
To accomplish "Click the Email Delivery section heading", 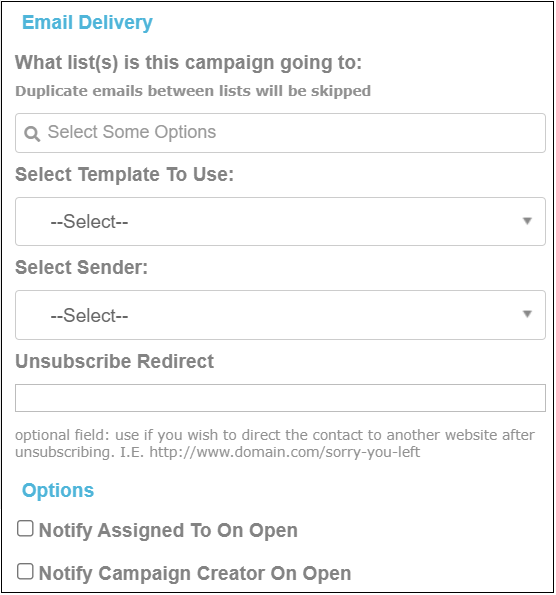I will coord(87,22).
